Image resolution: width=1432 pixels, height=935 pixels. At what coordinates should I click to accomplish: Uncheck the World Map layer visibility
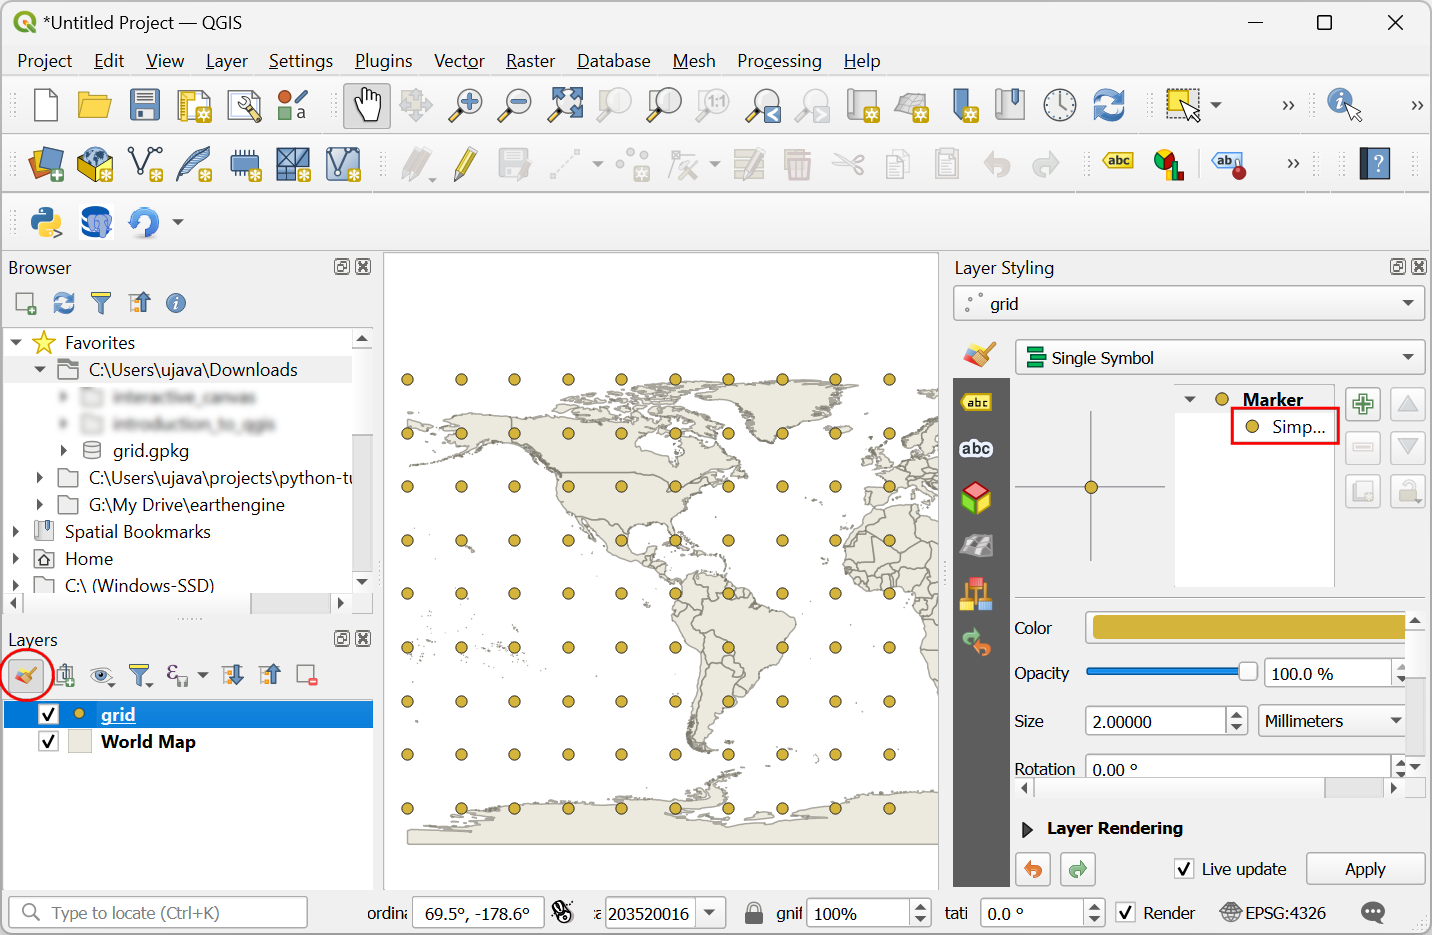[x=48, y=742]
